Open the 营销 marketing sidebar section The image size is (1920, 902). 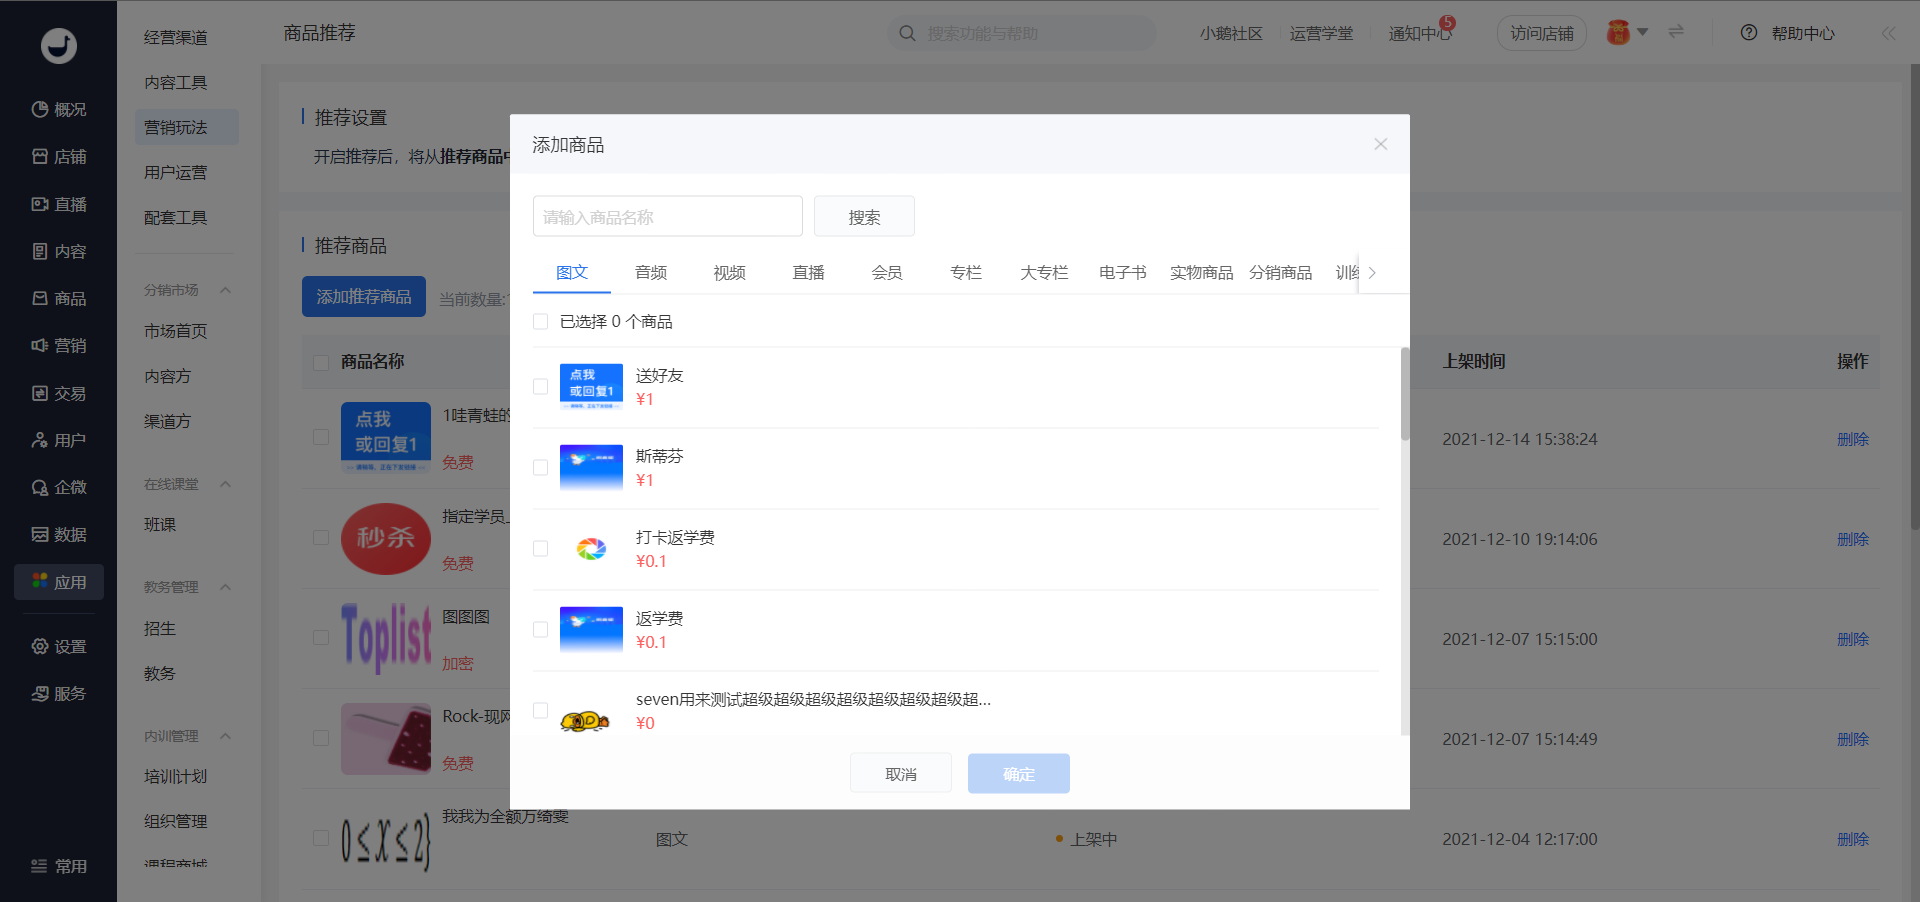click(58, 345)
